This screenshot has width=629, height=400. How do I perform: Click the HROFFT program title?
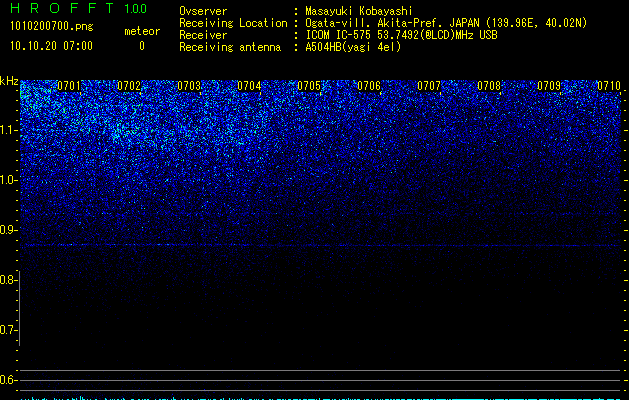[x=63, y=8]
